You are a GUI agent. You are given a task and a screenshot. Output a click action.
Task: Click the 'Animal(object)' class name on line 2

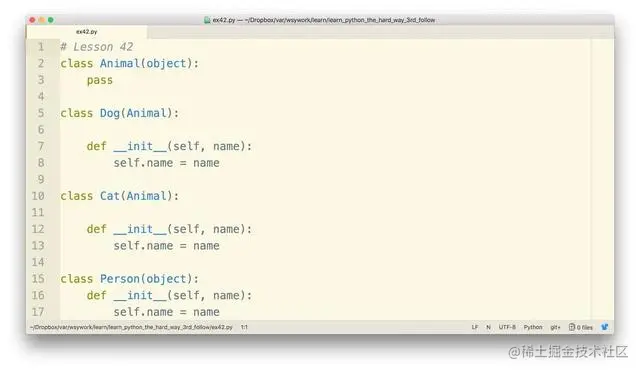(x=146, y=64)
